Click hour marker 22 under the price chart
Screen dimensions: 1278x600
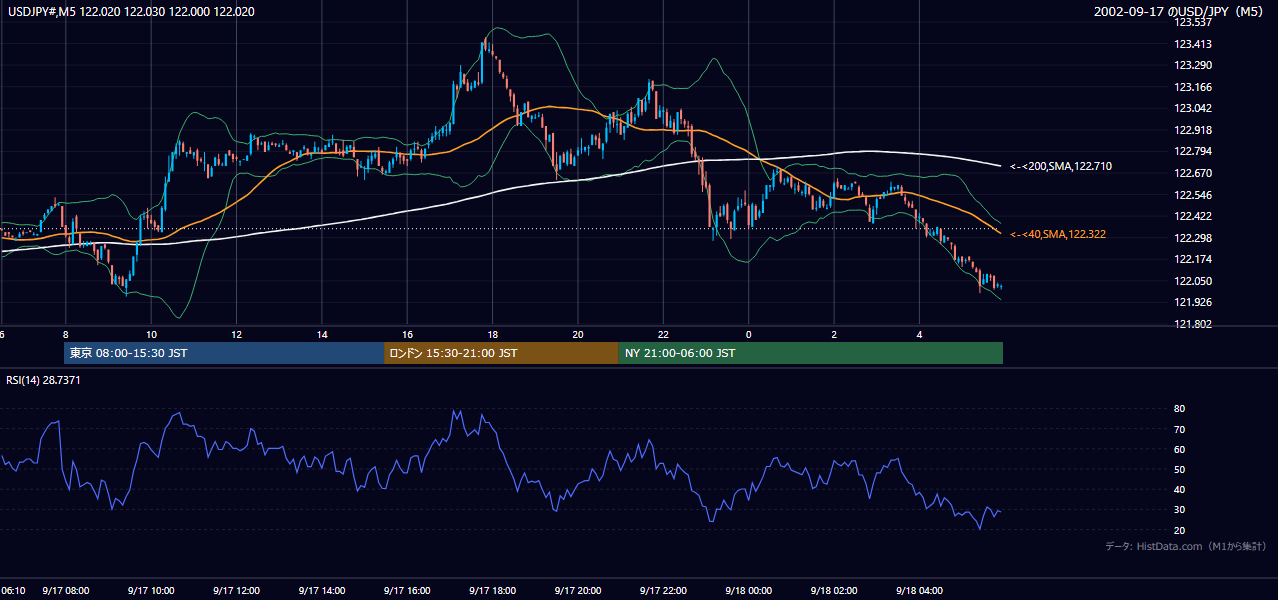pyautogui.click(x=664, y=335)
